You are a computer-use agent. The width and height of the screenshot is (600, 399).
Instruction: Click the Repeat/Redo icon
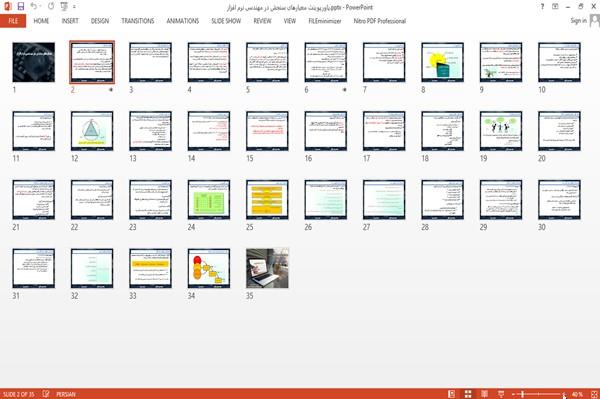tap(51, 7)
